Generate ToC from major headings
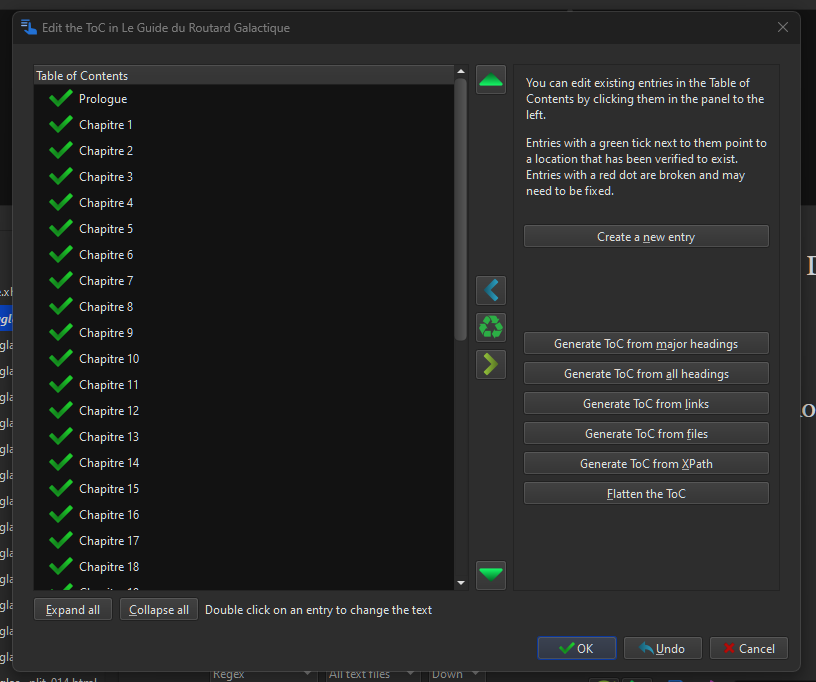 coord(646,344)
